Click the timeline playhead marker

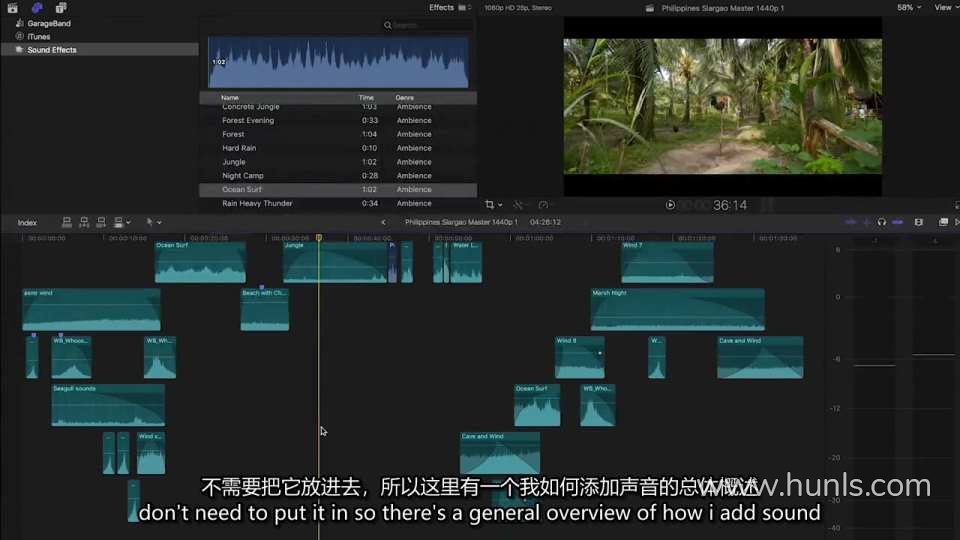319,238
